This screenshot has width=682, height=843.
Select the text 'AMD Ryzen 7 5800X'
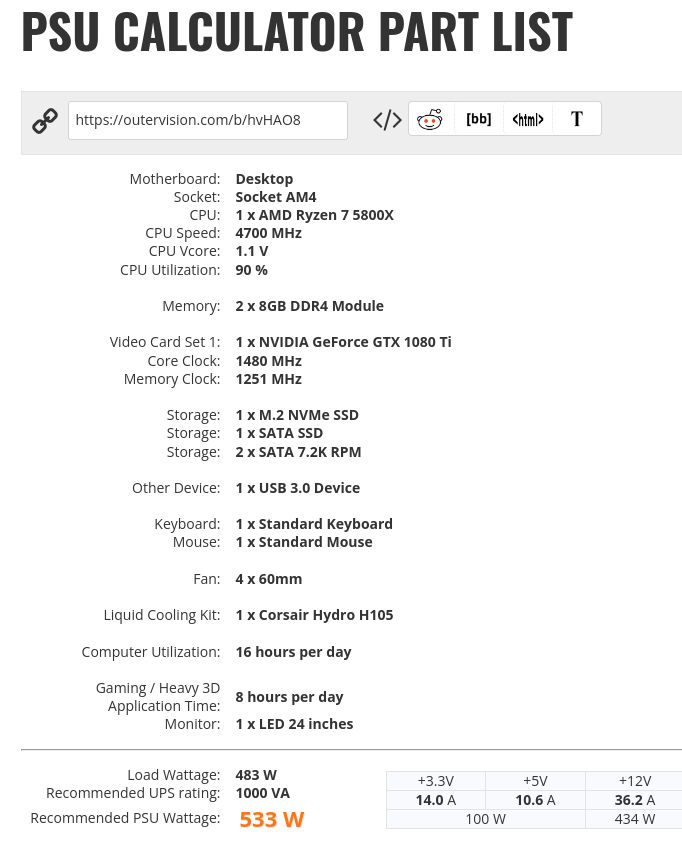coord(326,215)
